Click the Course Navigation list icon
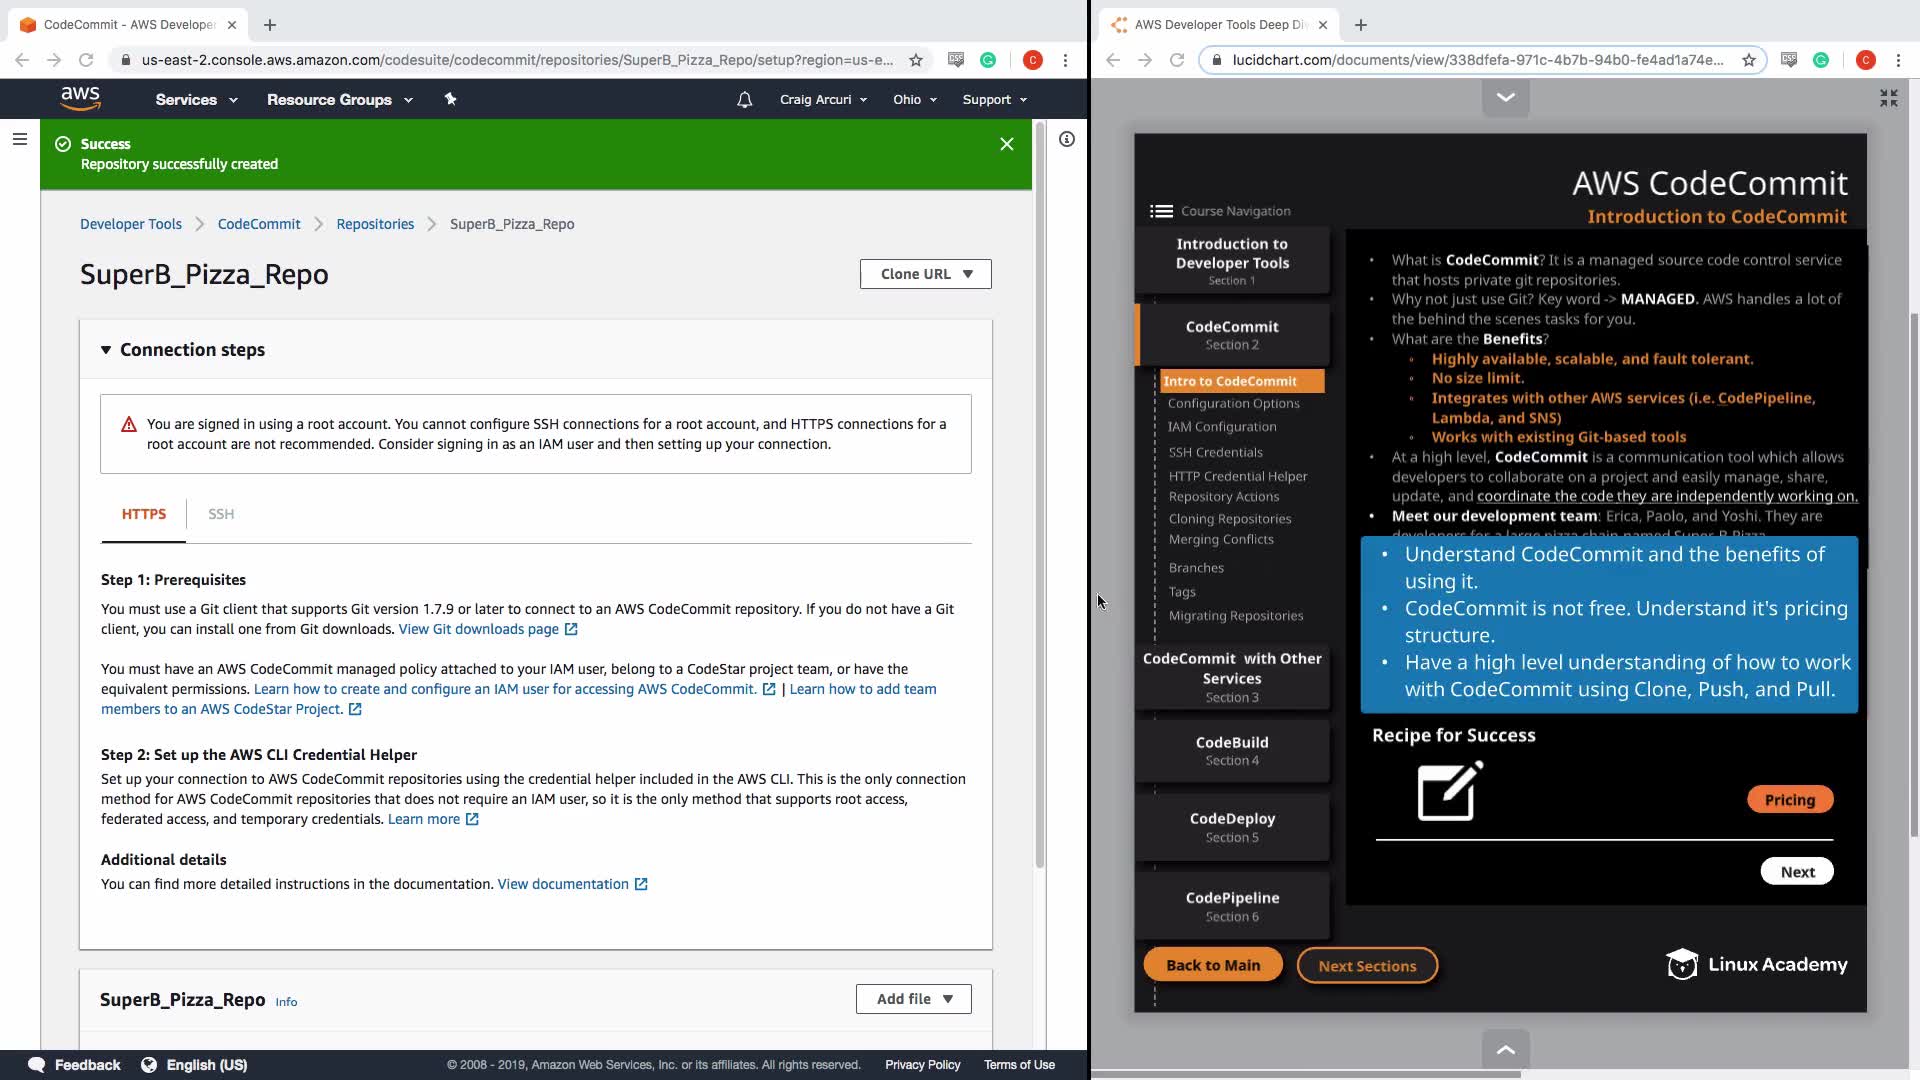The width and height of the screenshot is (1920, 1080). pyautogui.click(x=1161, y=211)
